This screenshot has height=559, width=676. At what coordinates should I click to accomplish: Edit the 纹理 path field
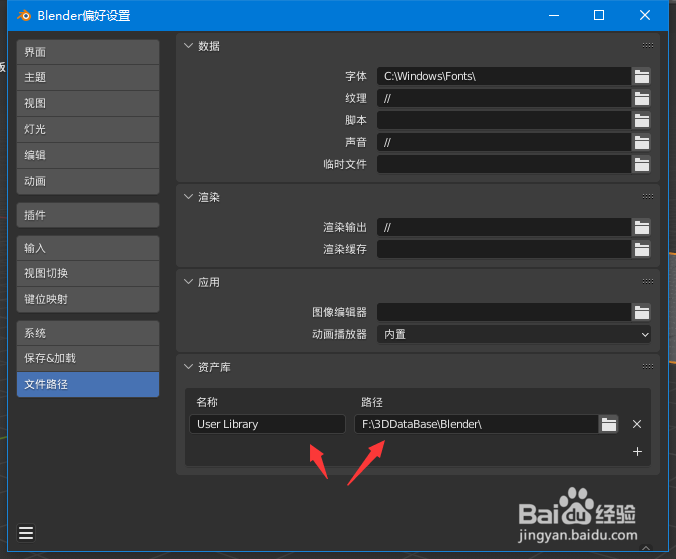[x=504, y=98]
